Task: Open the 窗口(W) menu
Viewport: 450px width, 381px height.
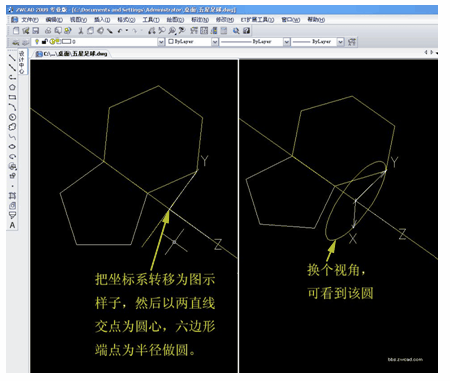Action: pyautogui.click(x=290, y=20)
